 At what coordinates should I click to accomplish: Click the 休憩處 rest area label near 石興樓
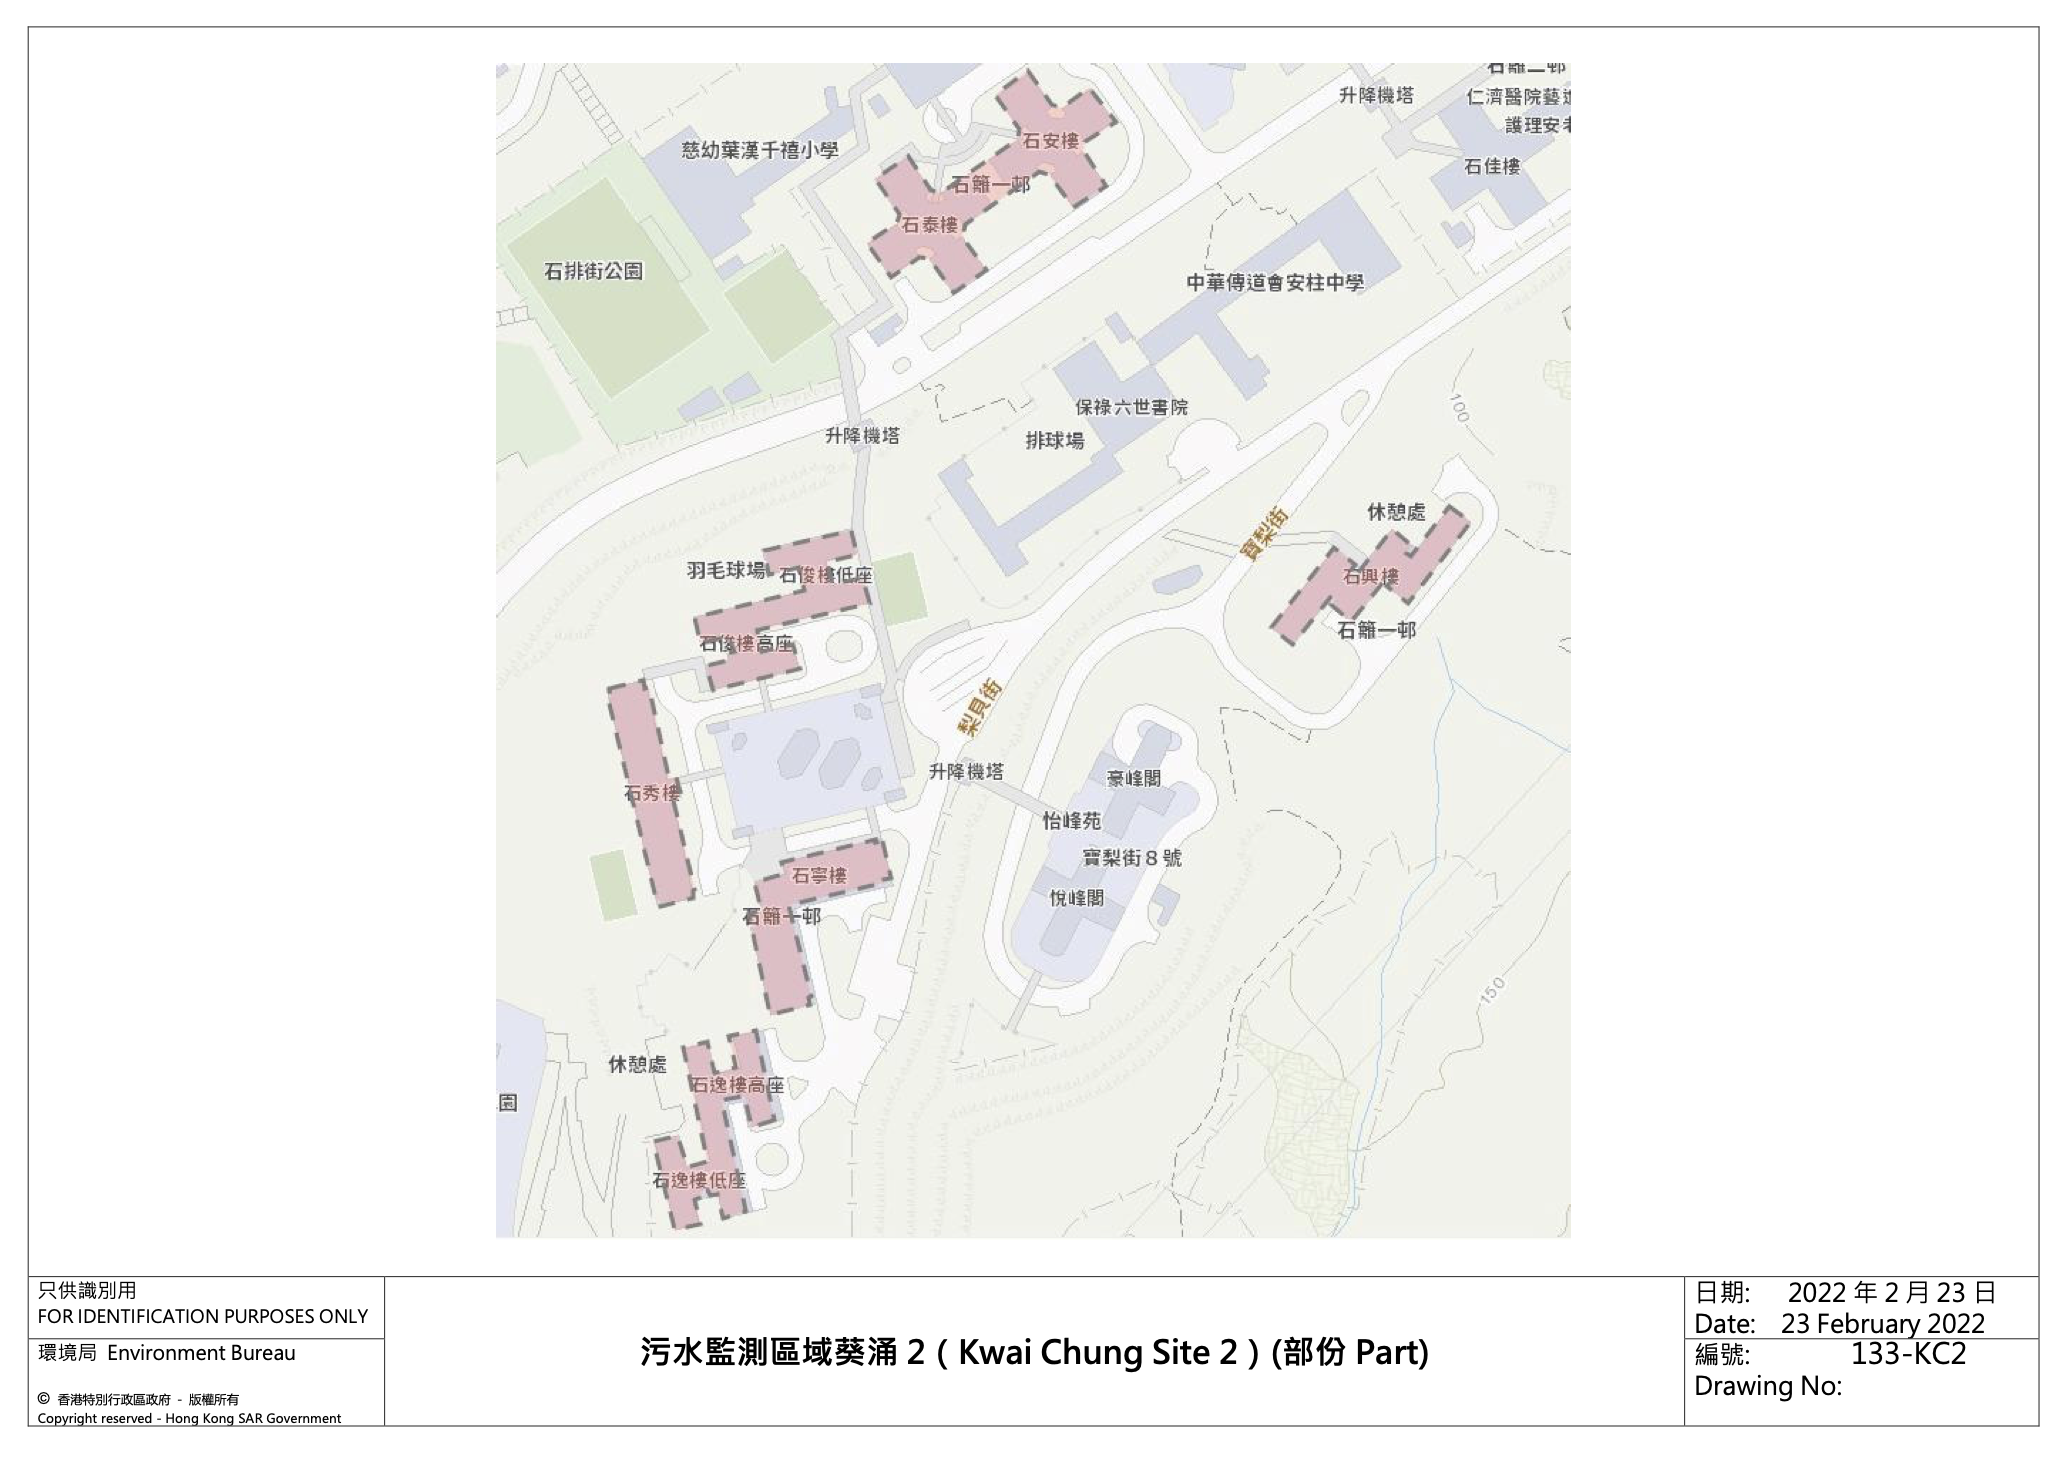tap(1398, 509)
